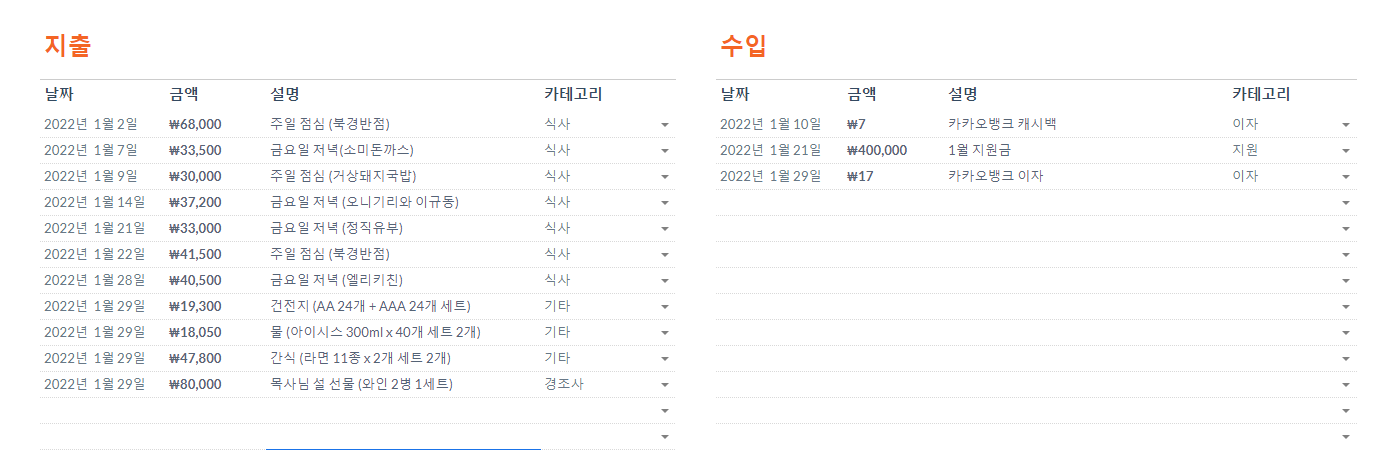Expand category dropdown for 소미돈까스 expense row
Image resolution: width=1395 pixels, height=450 pixels.
(665, 151)
